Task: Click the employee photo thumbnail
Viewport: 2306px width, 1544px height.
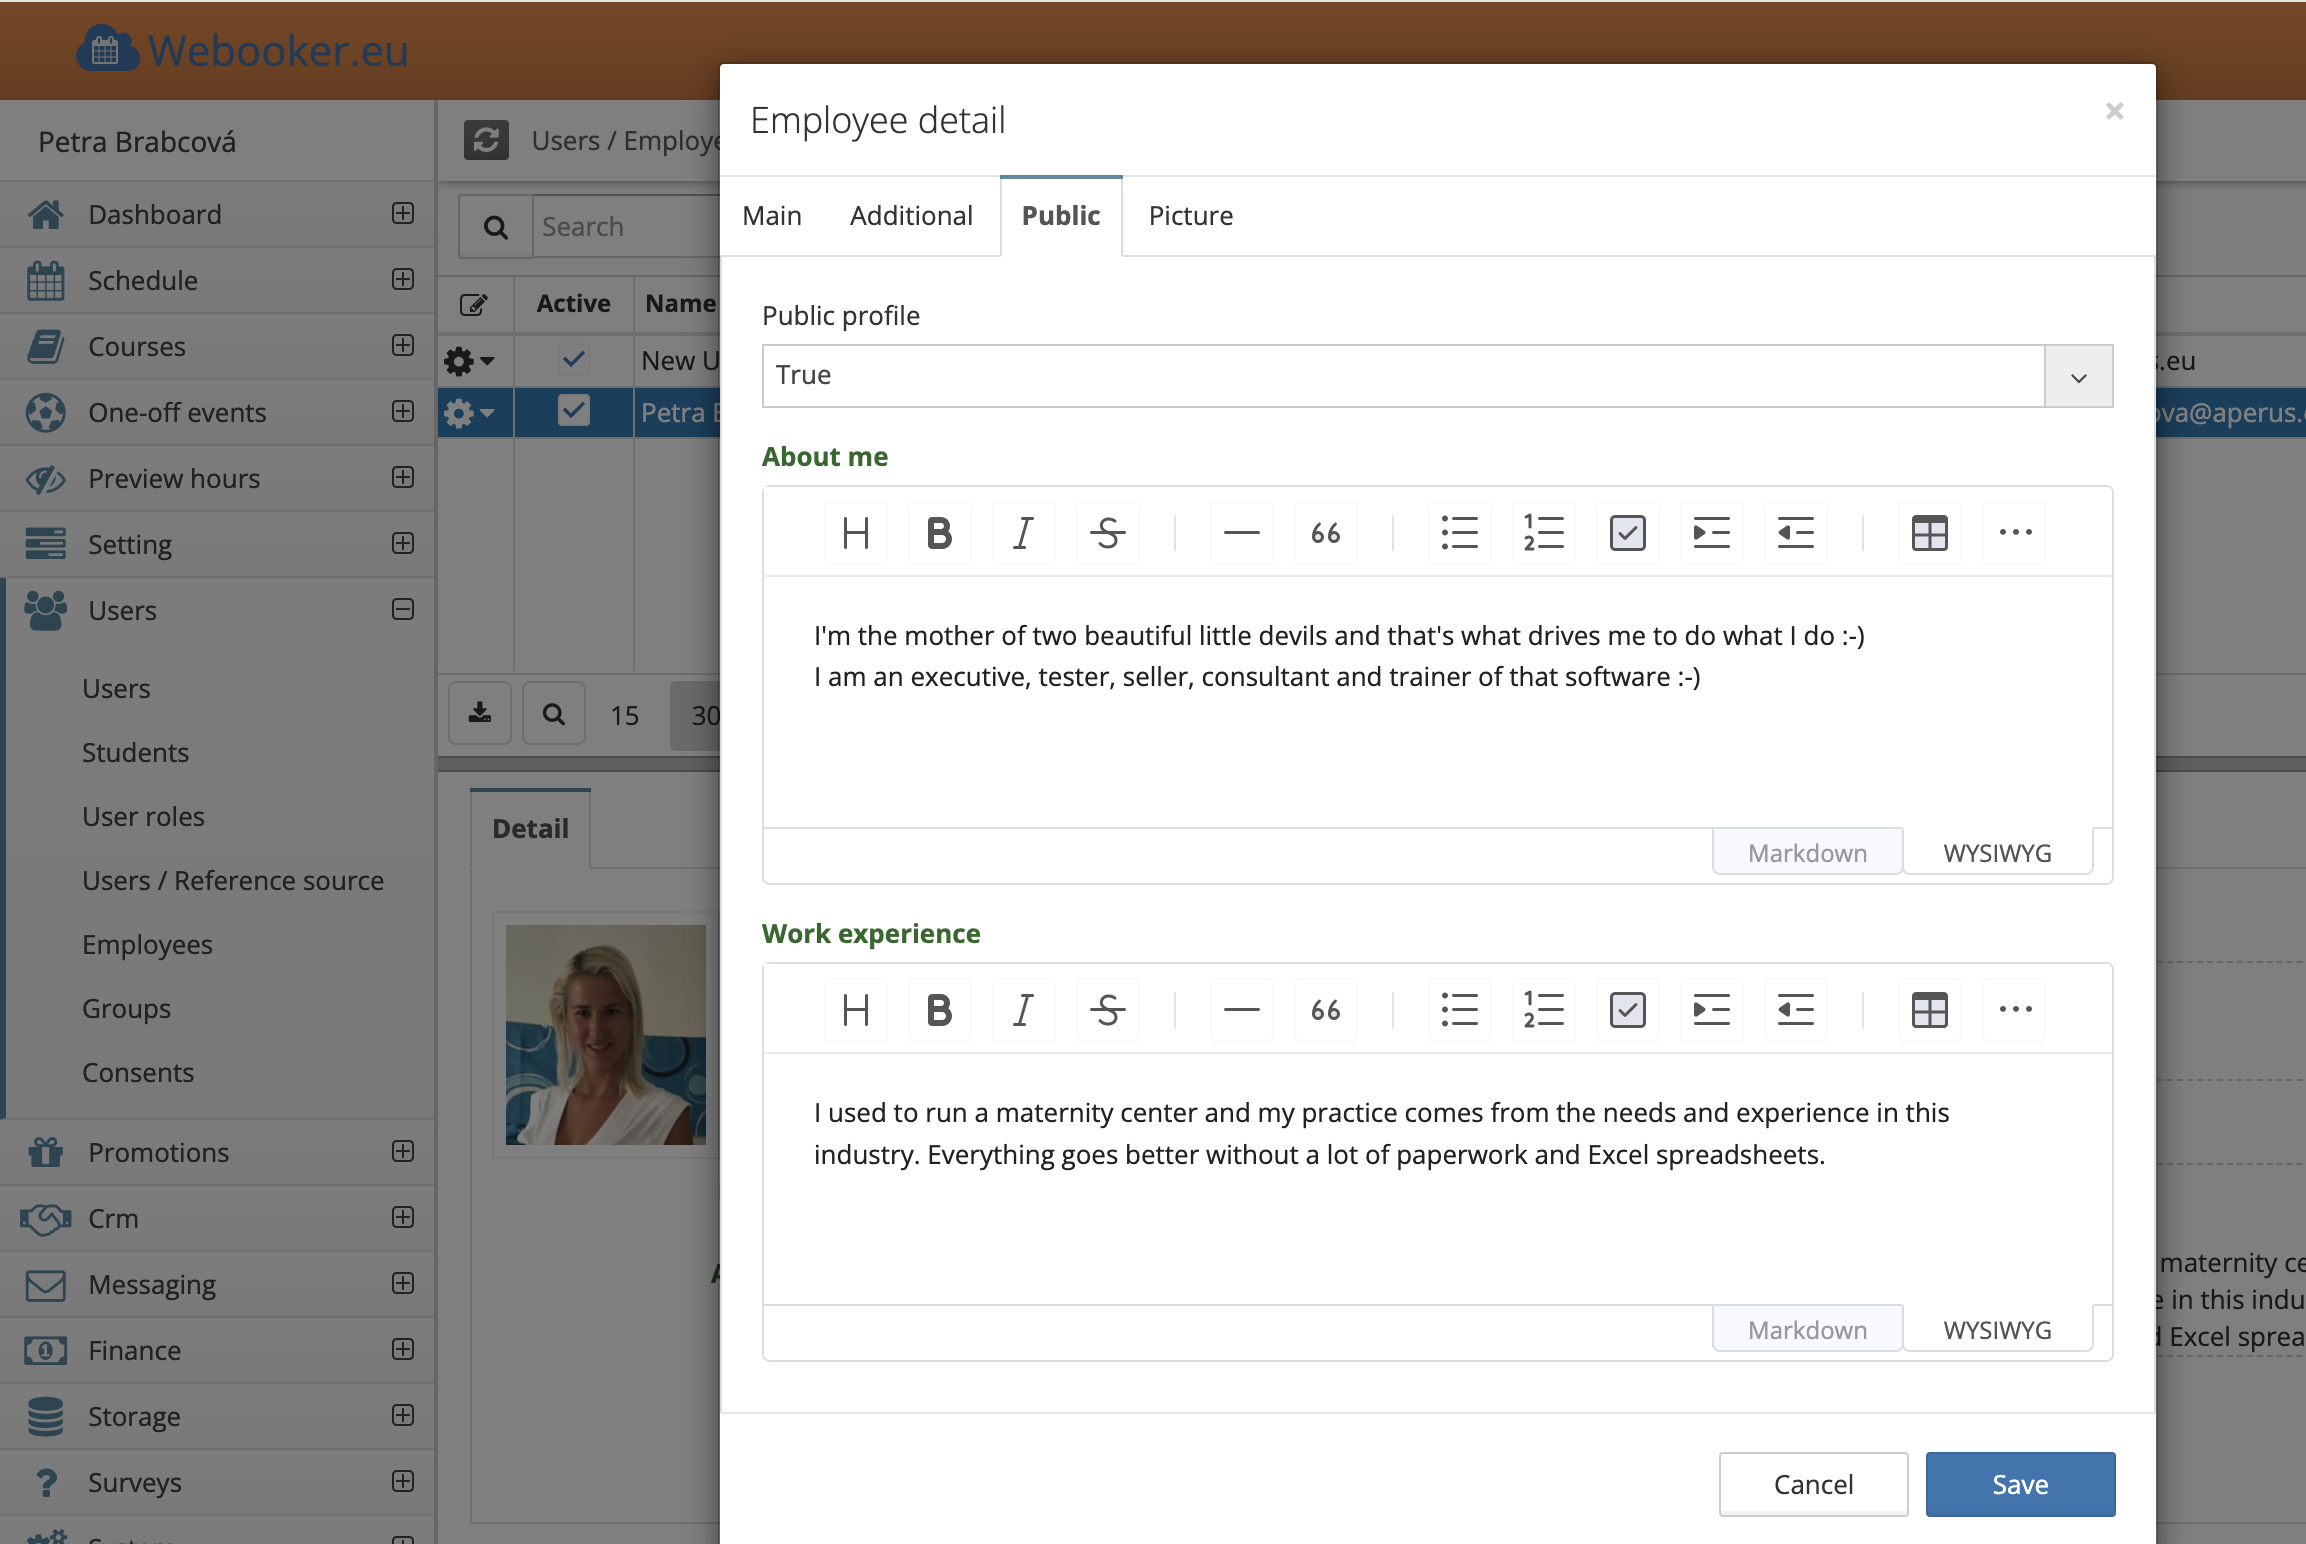Action: tap(605, 1034)
